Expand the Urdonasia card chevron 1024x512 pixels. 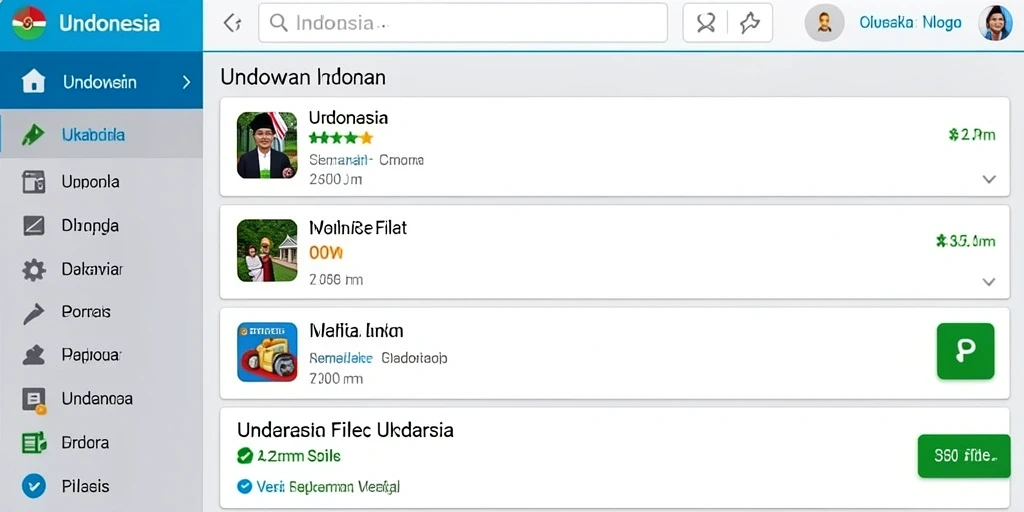pyautogui.click(x=989, y=179)
